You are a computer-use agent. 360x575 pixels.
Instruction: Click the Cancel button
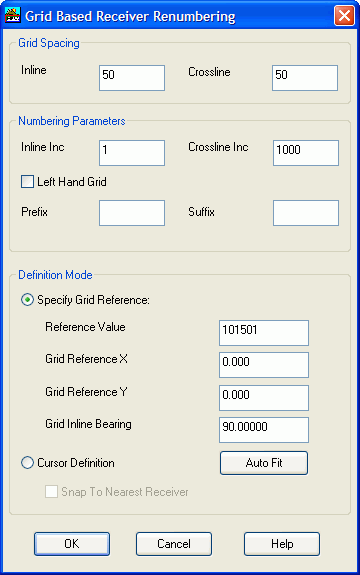click(x=174, y=544)
